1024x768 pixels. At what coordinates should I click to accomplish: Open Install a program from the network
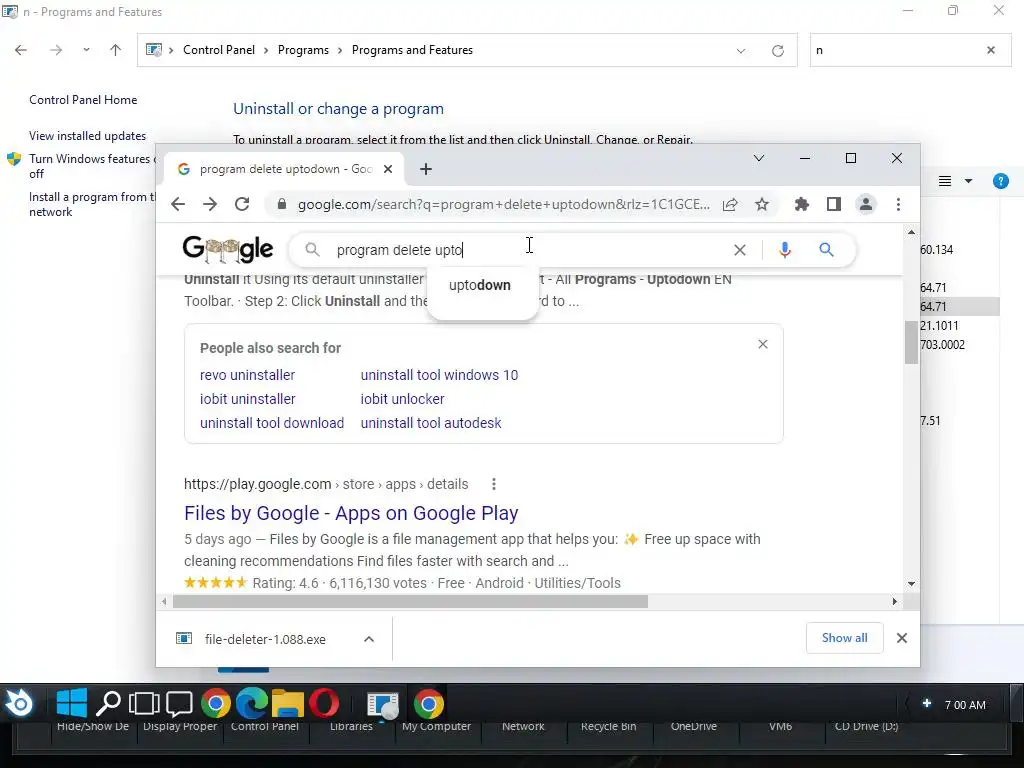coord(91,204)
